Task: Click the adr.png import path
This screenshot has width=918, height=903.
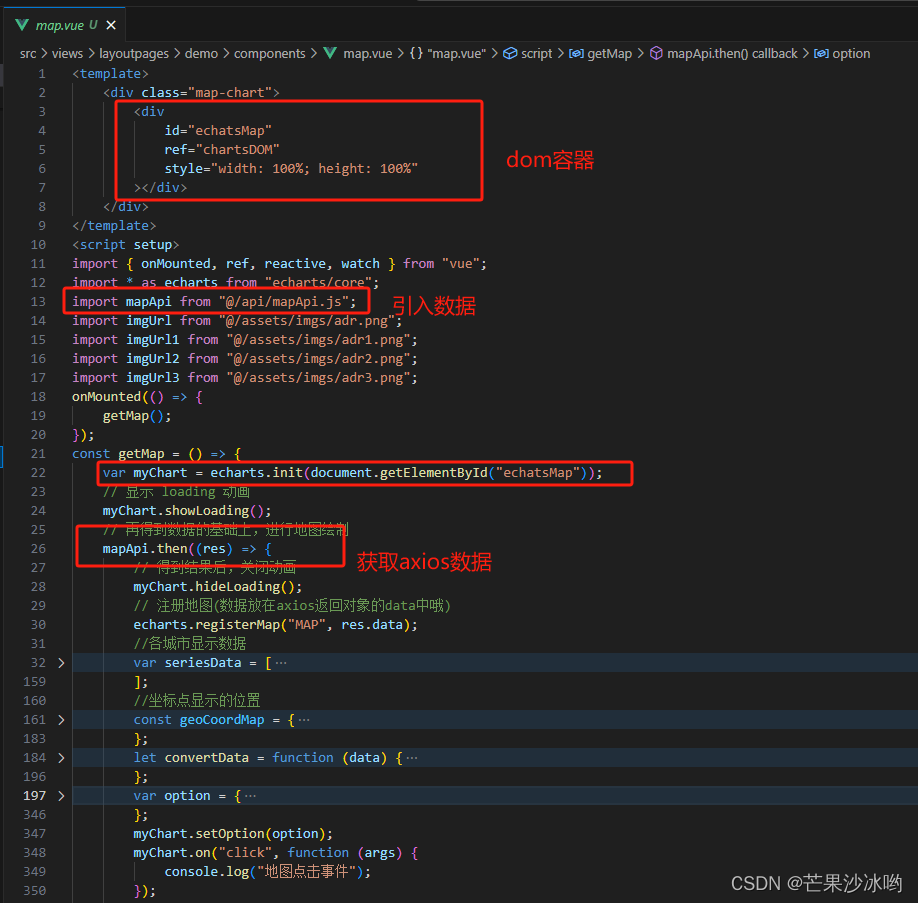Action: click(x=307, y=321)
